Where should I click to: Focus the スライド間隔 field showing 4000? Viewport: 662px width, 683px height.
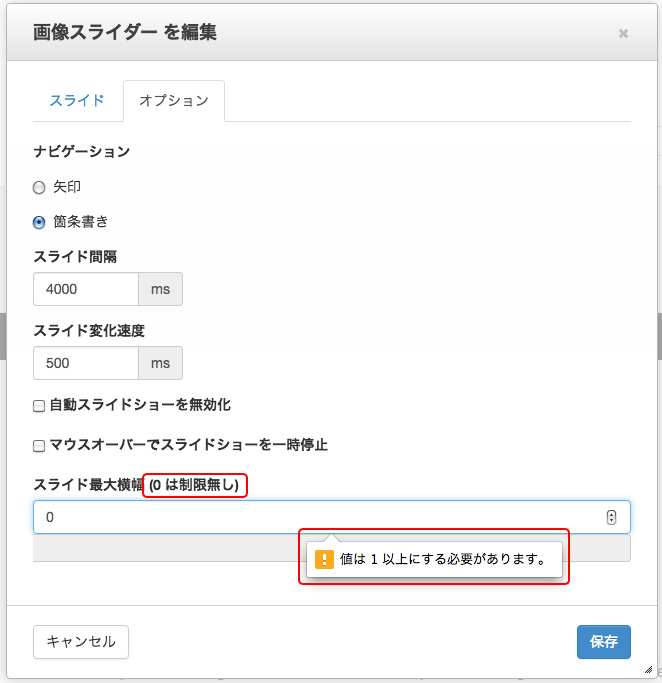(x=86, y=289)
